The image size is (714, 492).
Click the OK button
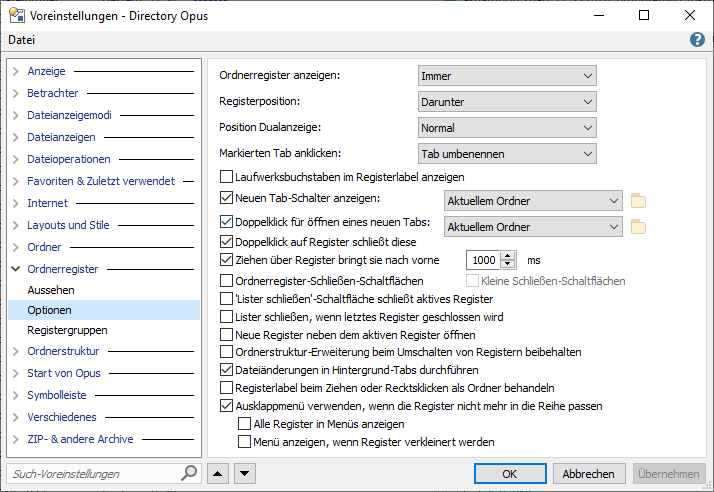pyautogui.click(x=510, y=474)
